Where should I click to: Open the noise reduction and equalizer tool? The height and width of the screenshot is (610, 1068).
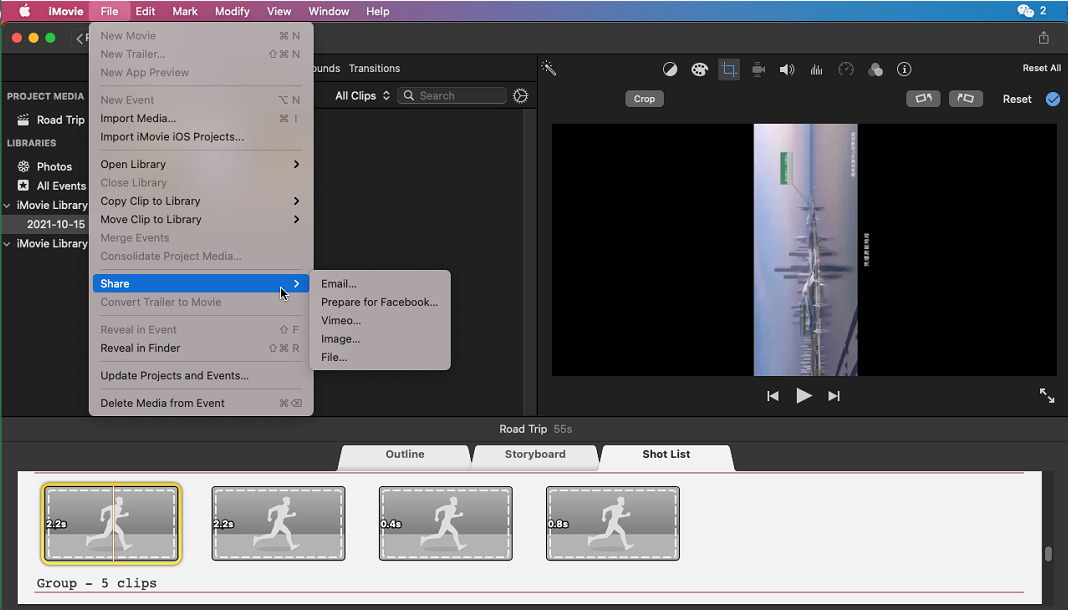pyautogui.click(x=816, y=69)
